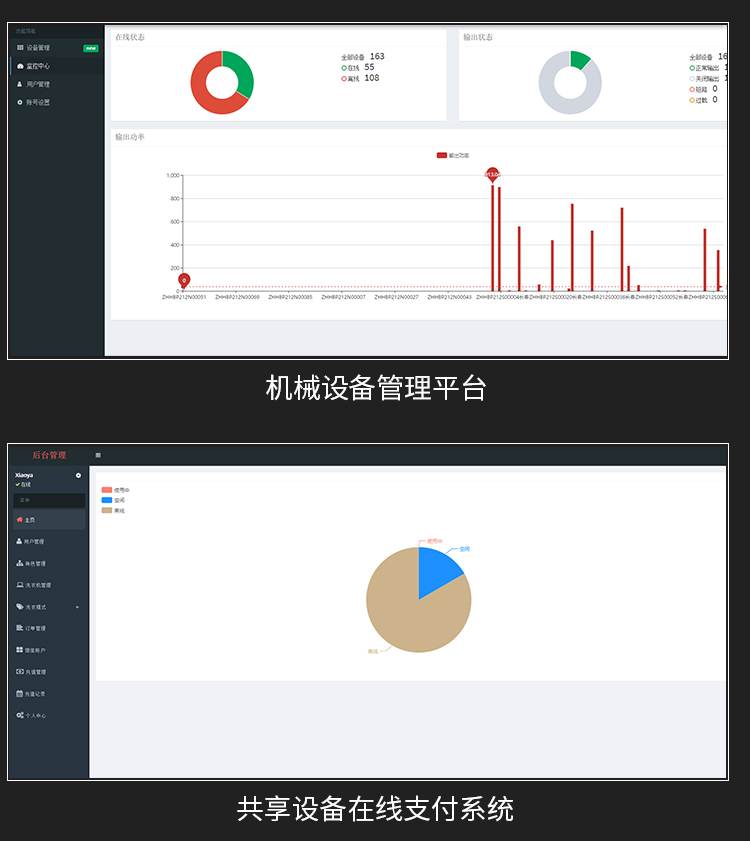Image resolution: width=750 pixels, height=841 pixels.
Task: Expand the 洗衣模式 submenu plus sign
Action: [77, 607]
